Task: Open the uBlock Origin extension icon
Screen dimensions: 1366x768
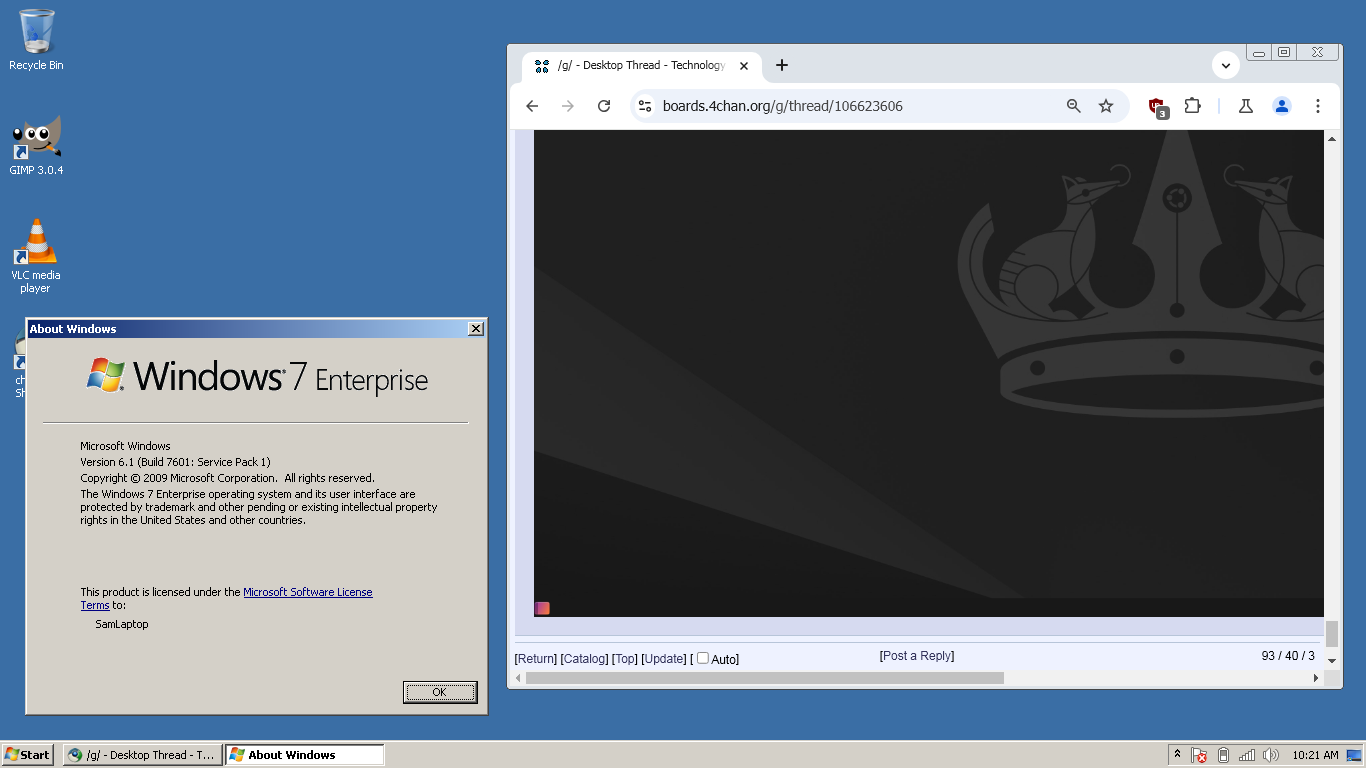Action: coord(1157,106)
